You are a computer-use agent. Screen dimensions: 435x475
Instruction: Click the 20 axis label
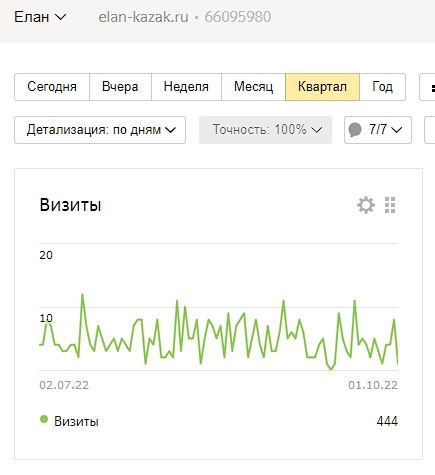tap(46, 255)
